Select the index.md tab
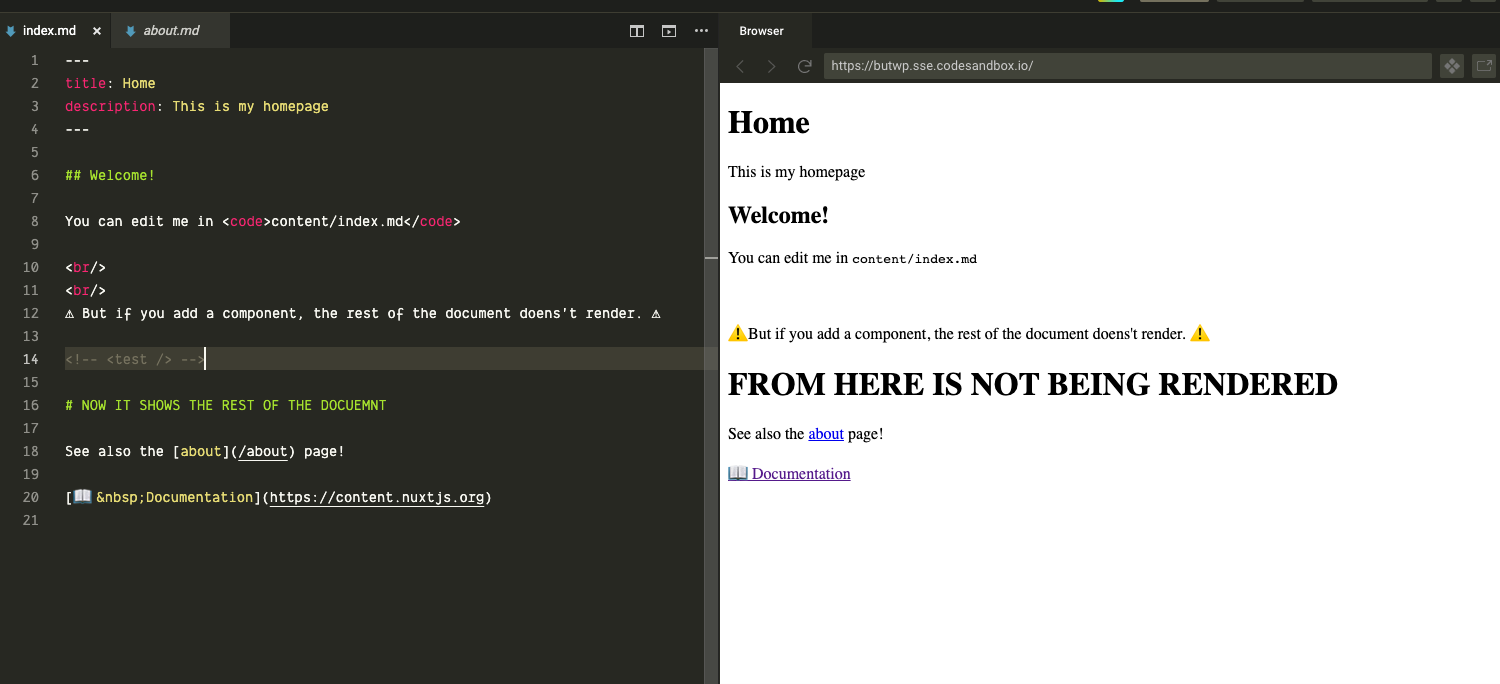 pos(52,30)
